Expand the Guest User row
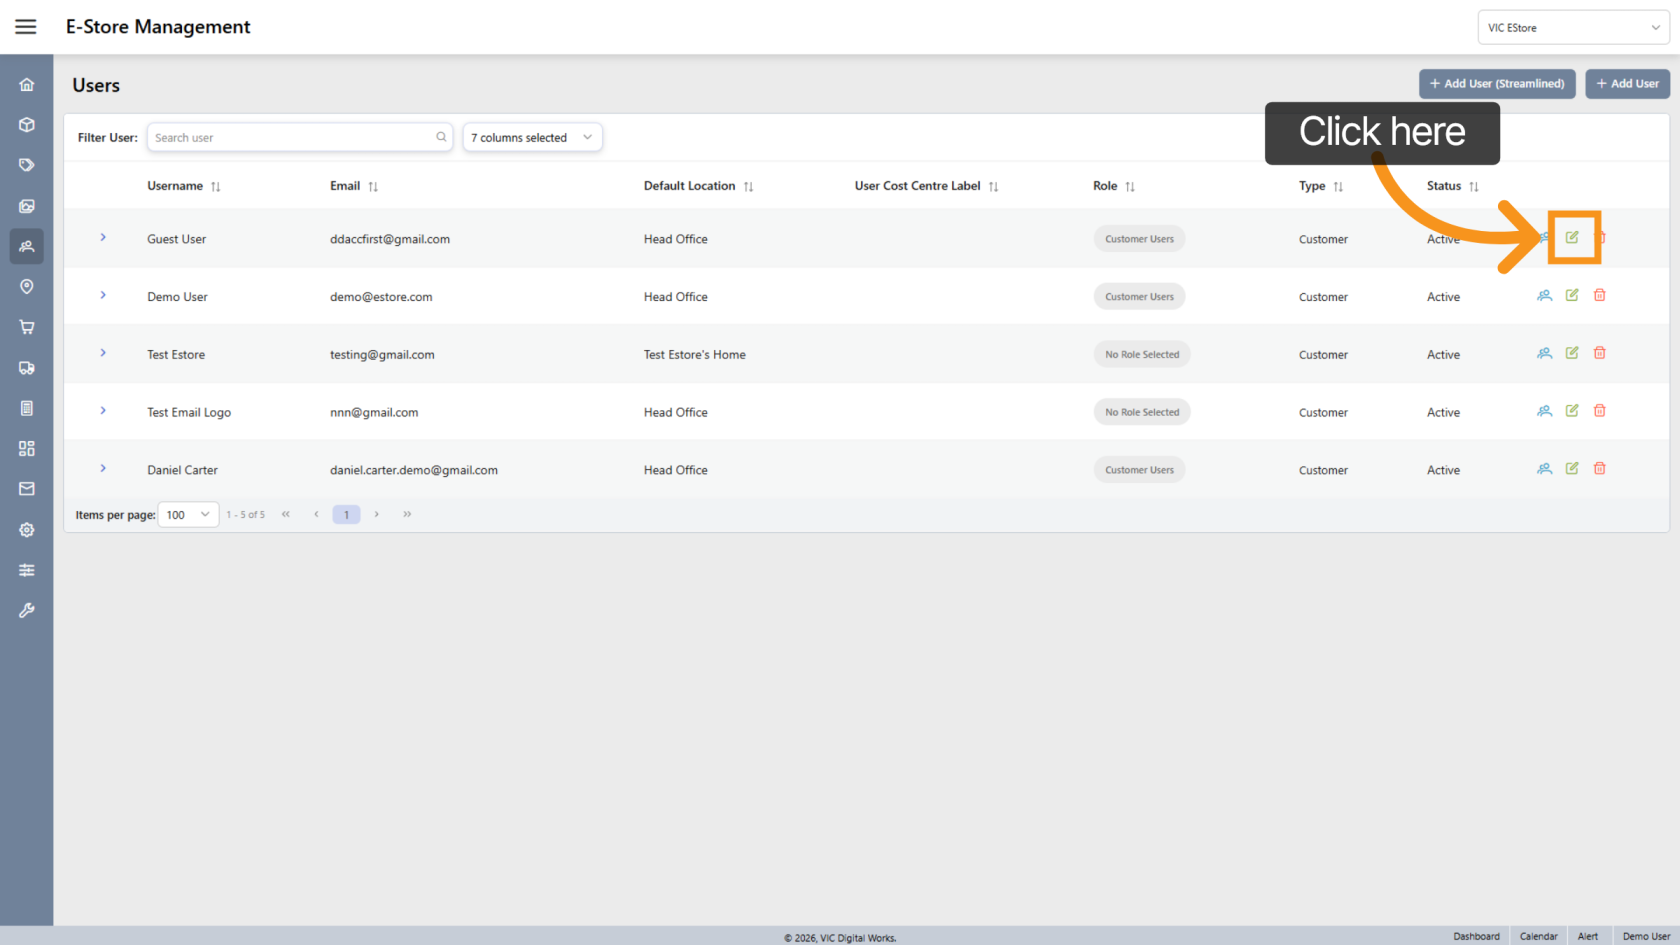The height and width of the screenshot is (945, 1680). coord(102,238)
